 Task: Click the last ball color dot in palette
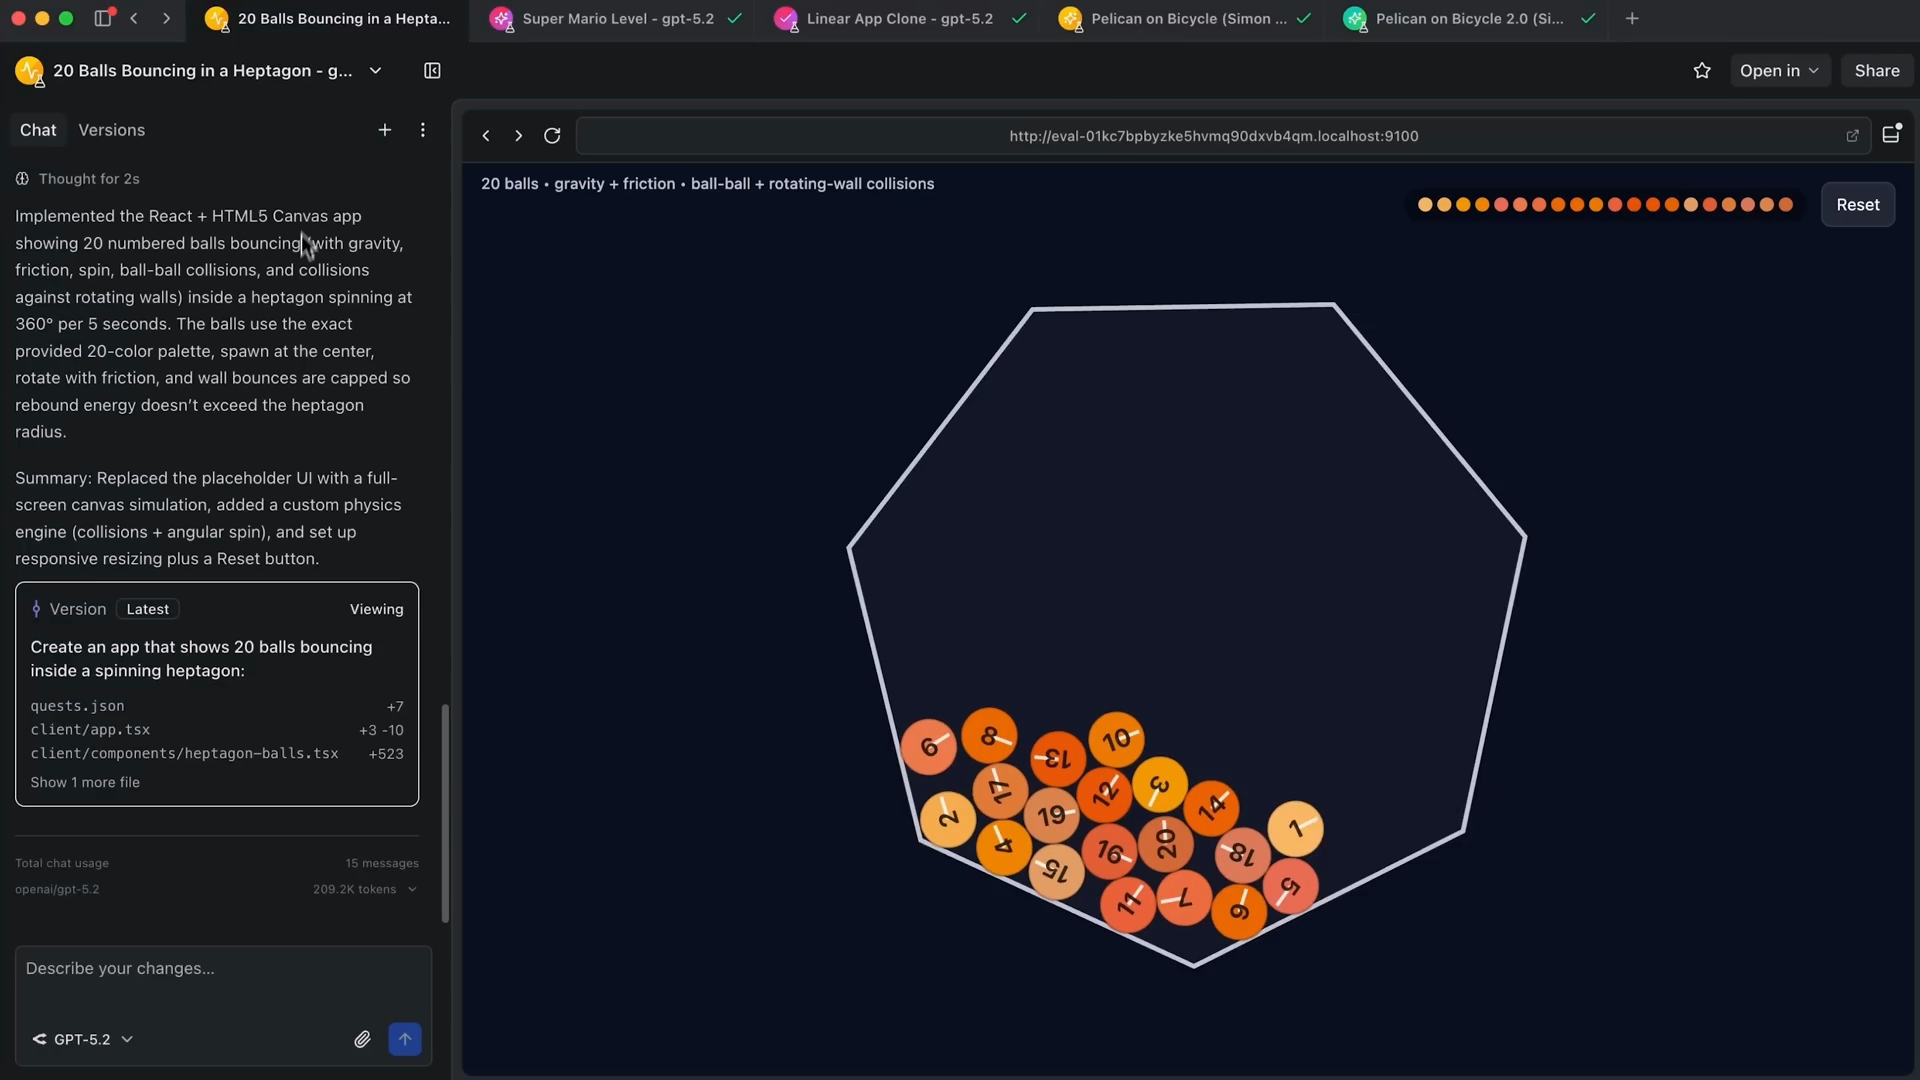[1786, 205]
